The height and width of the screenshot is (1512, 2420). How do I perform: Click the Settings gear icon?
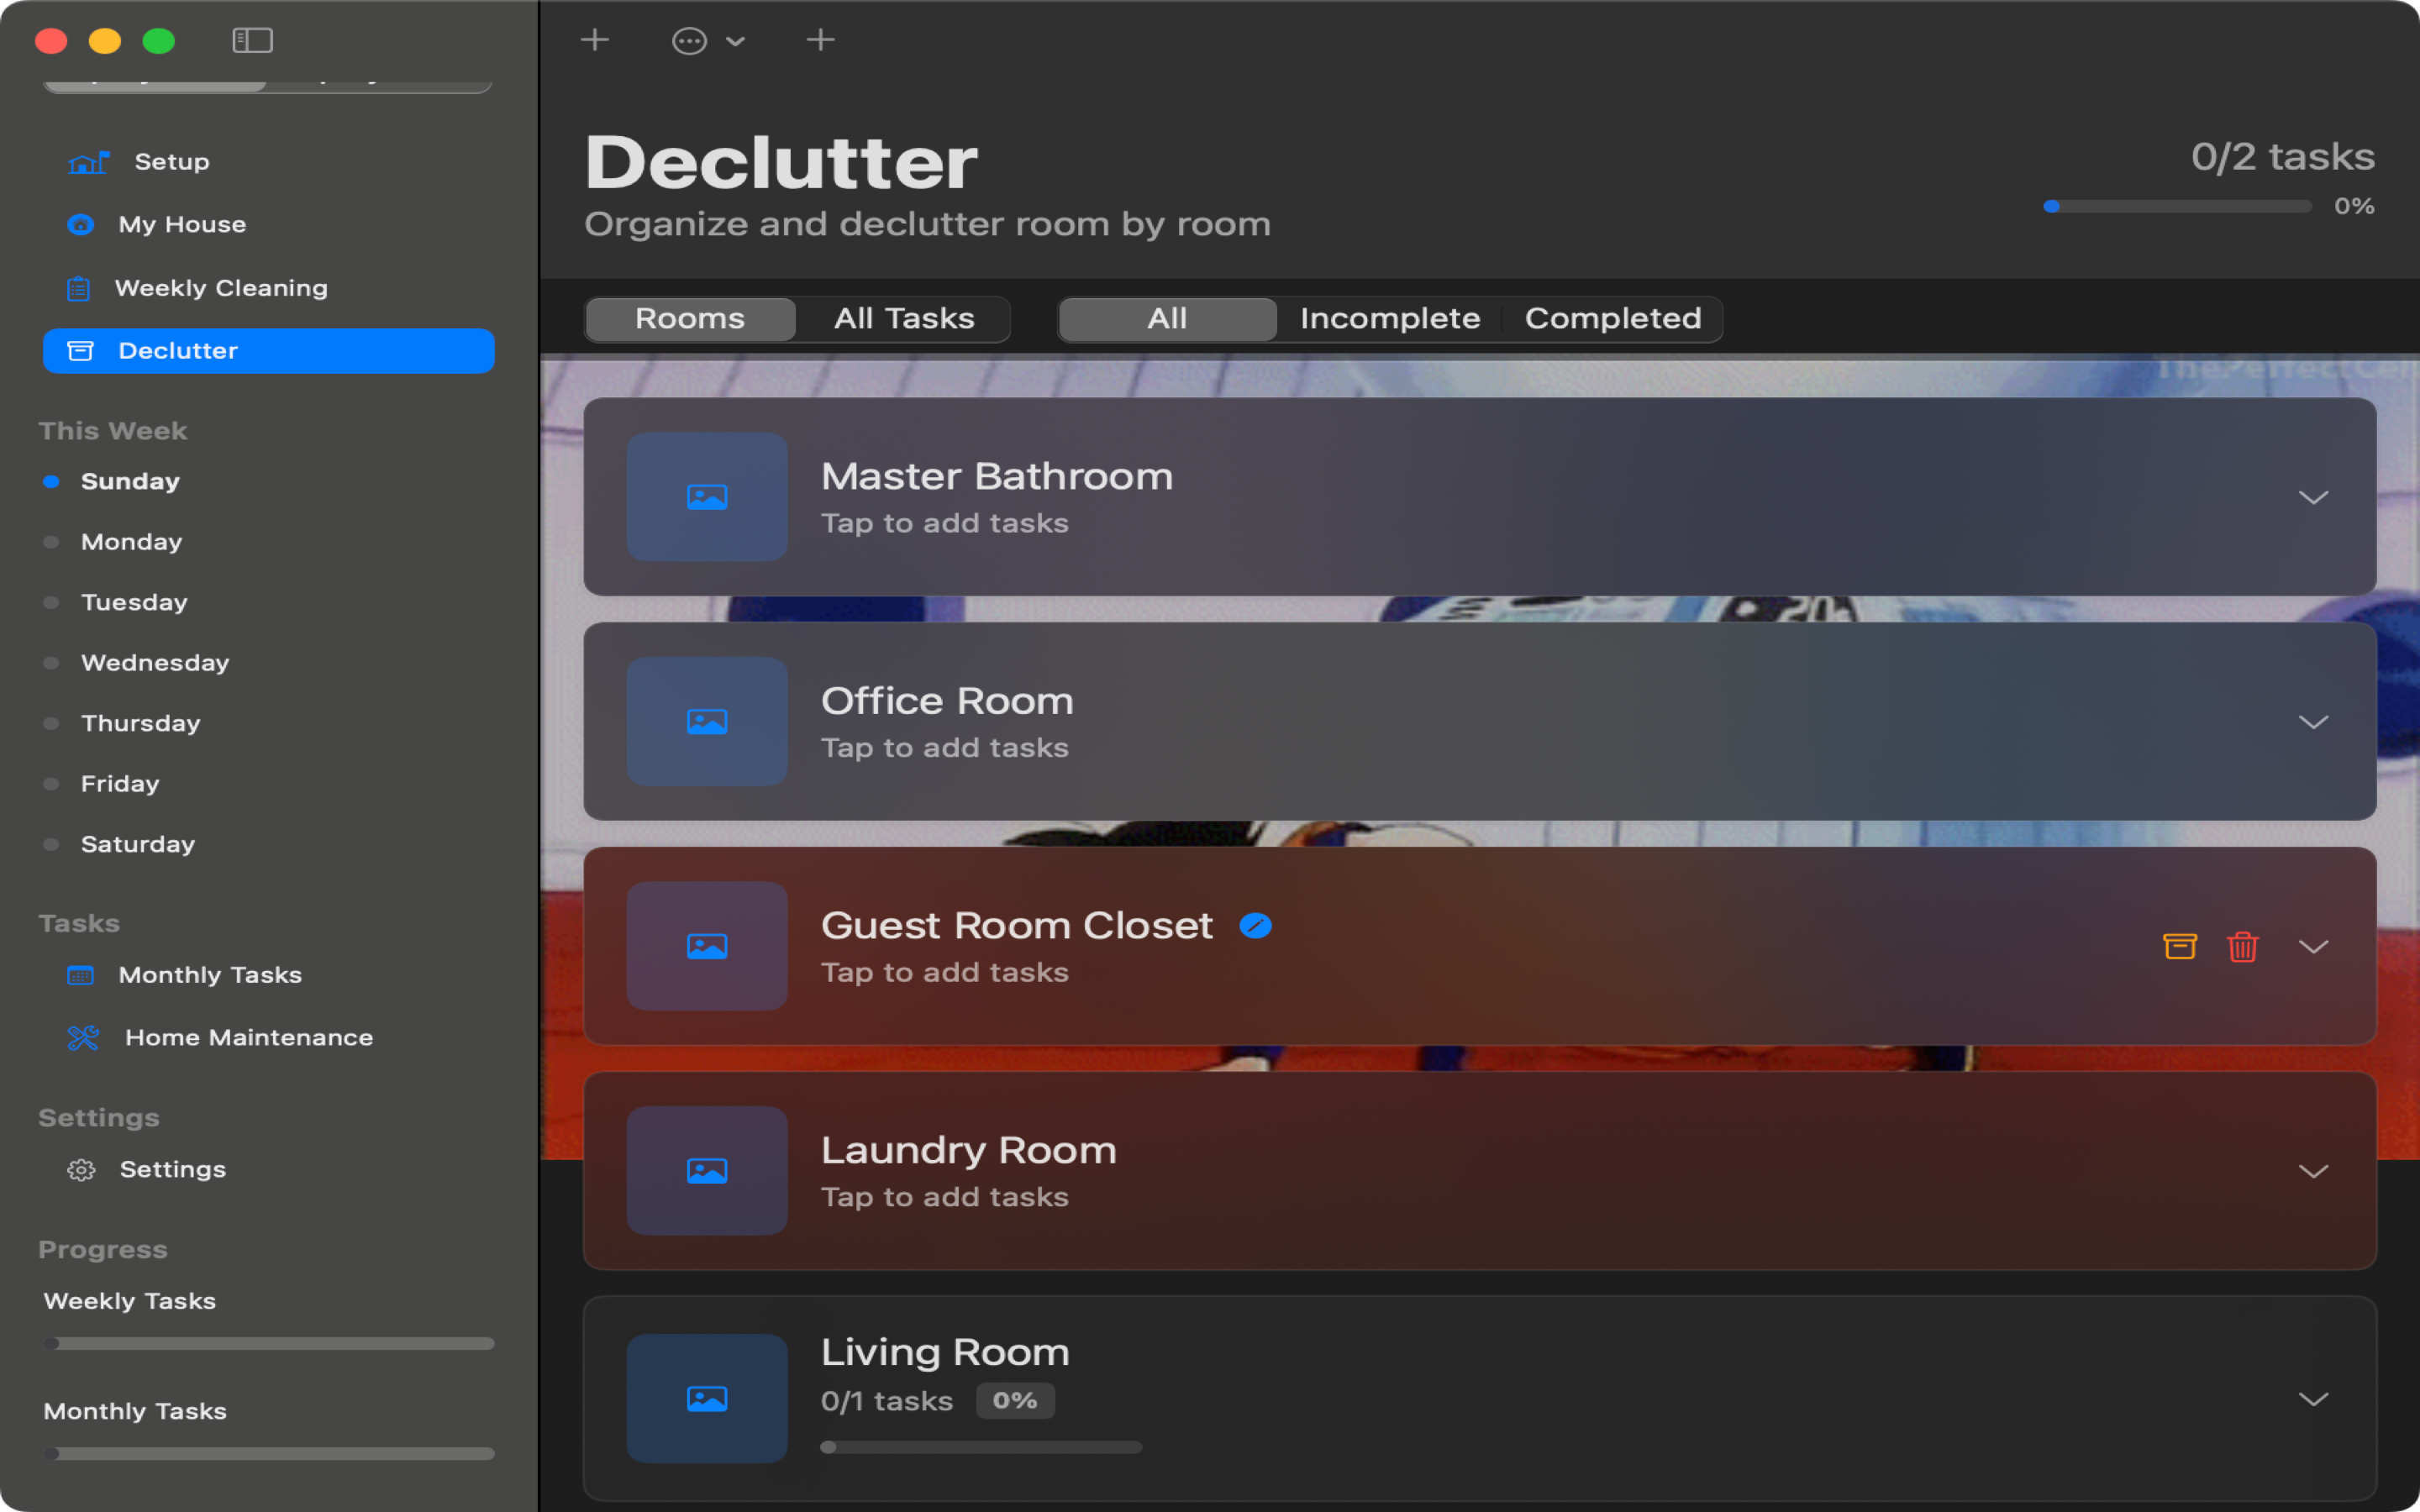(81, 1170)
